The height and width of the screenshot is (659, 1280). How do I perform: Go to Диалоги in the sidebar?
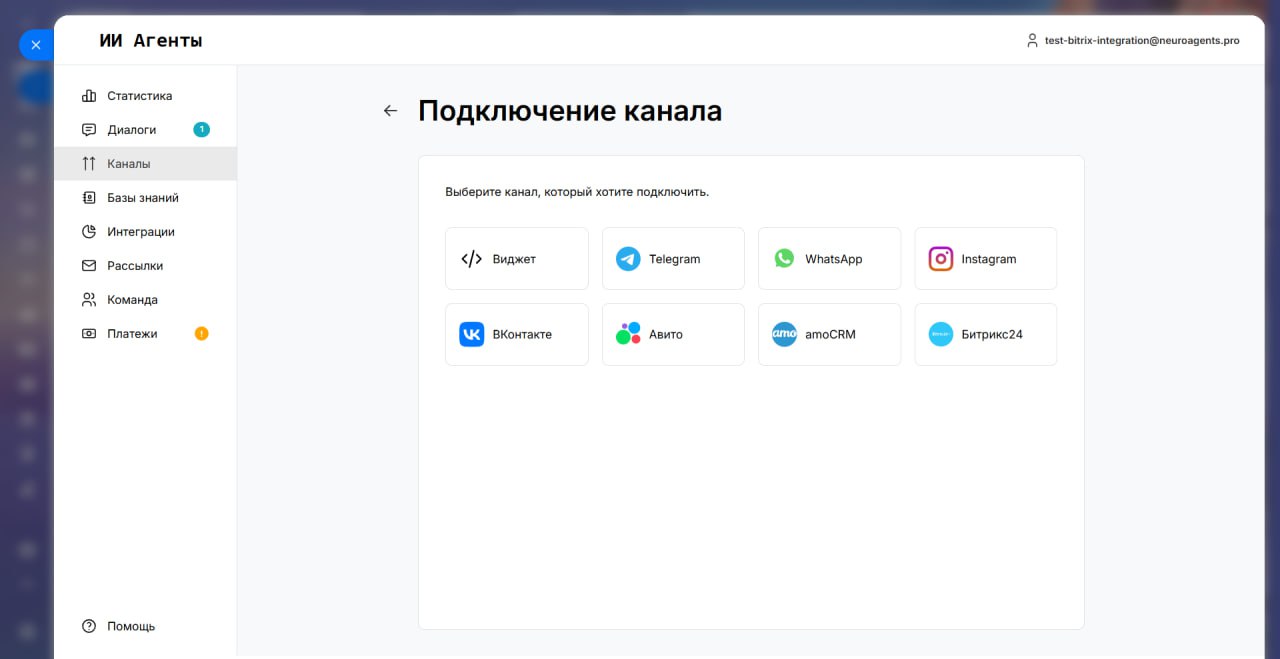click(x=145, y=130)
